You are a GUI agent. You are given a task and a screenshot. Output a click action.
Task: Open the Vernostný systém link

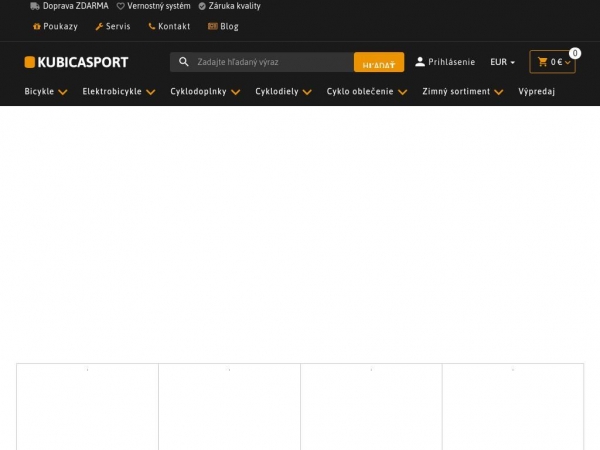pos(159,6)
